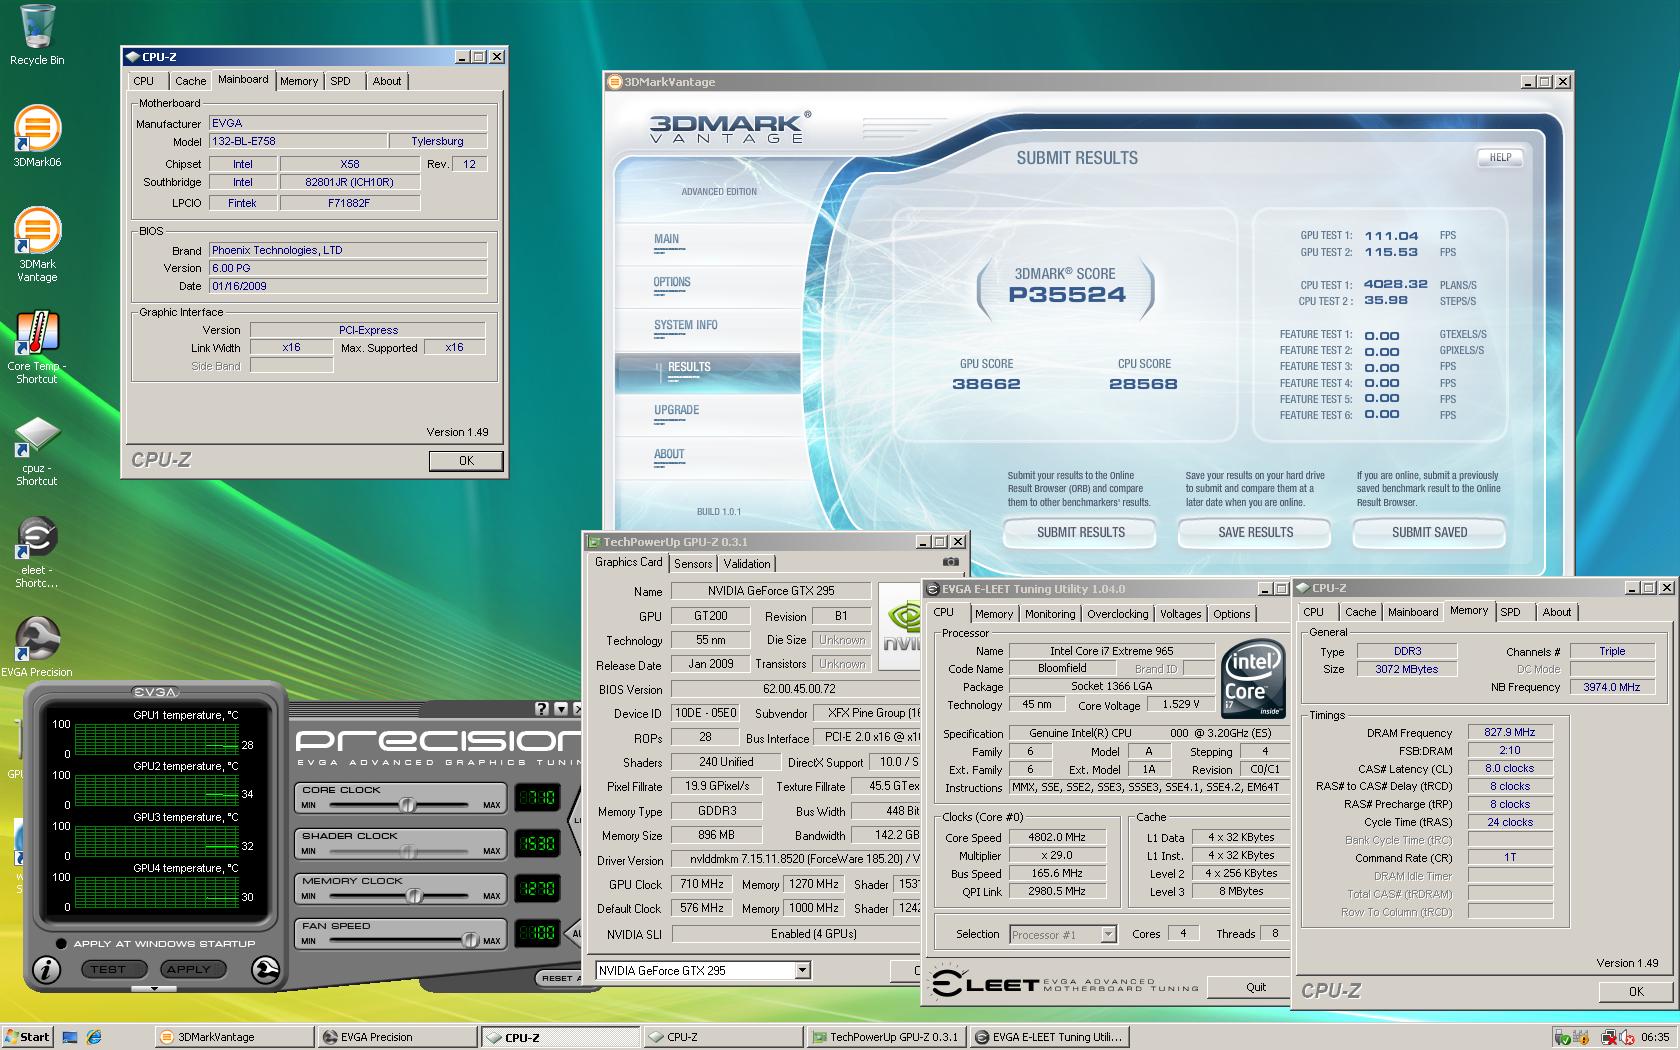Click the question mark help icon in Precision

pyautogui.click(x=542, y=709)
